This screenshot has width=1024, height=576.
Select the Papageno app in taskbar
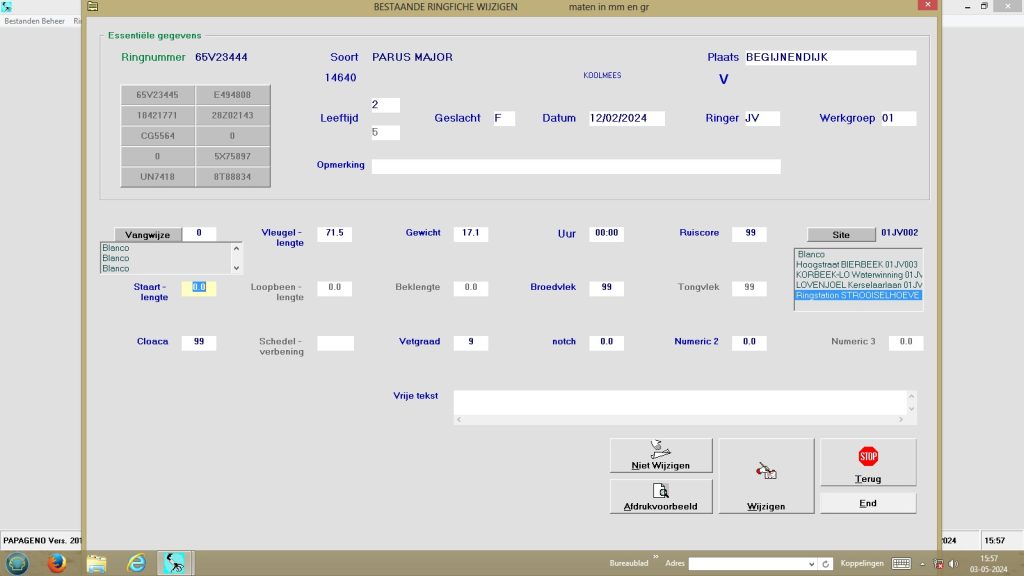click(x=176, y=563)
